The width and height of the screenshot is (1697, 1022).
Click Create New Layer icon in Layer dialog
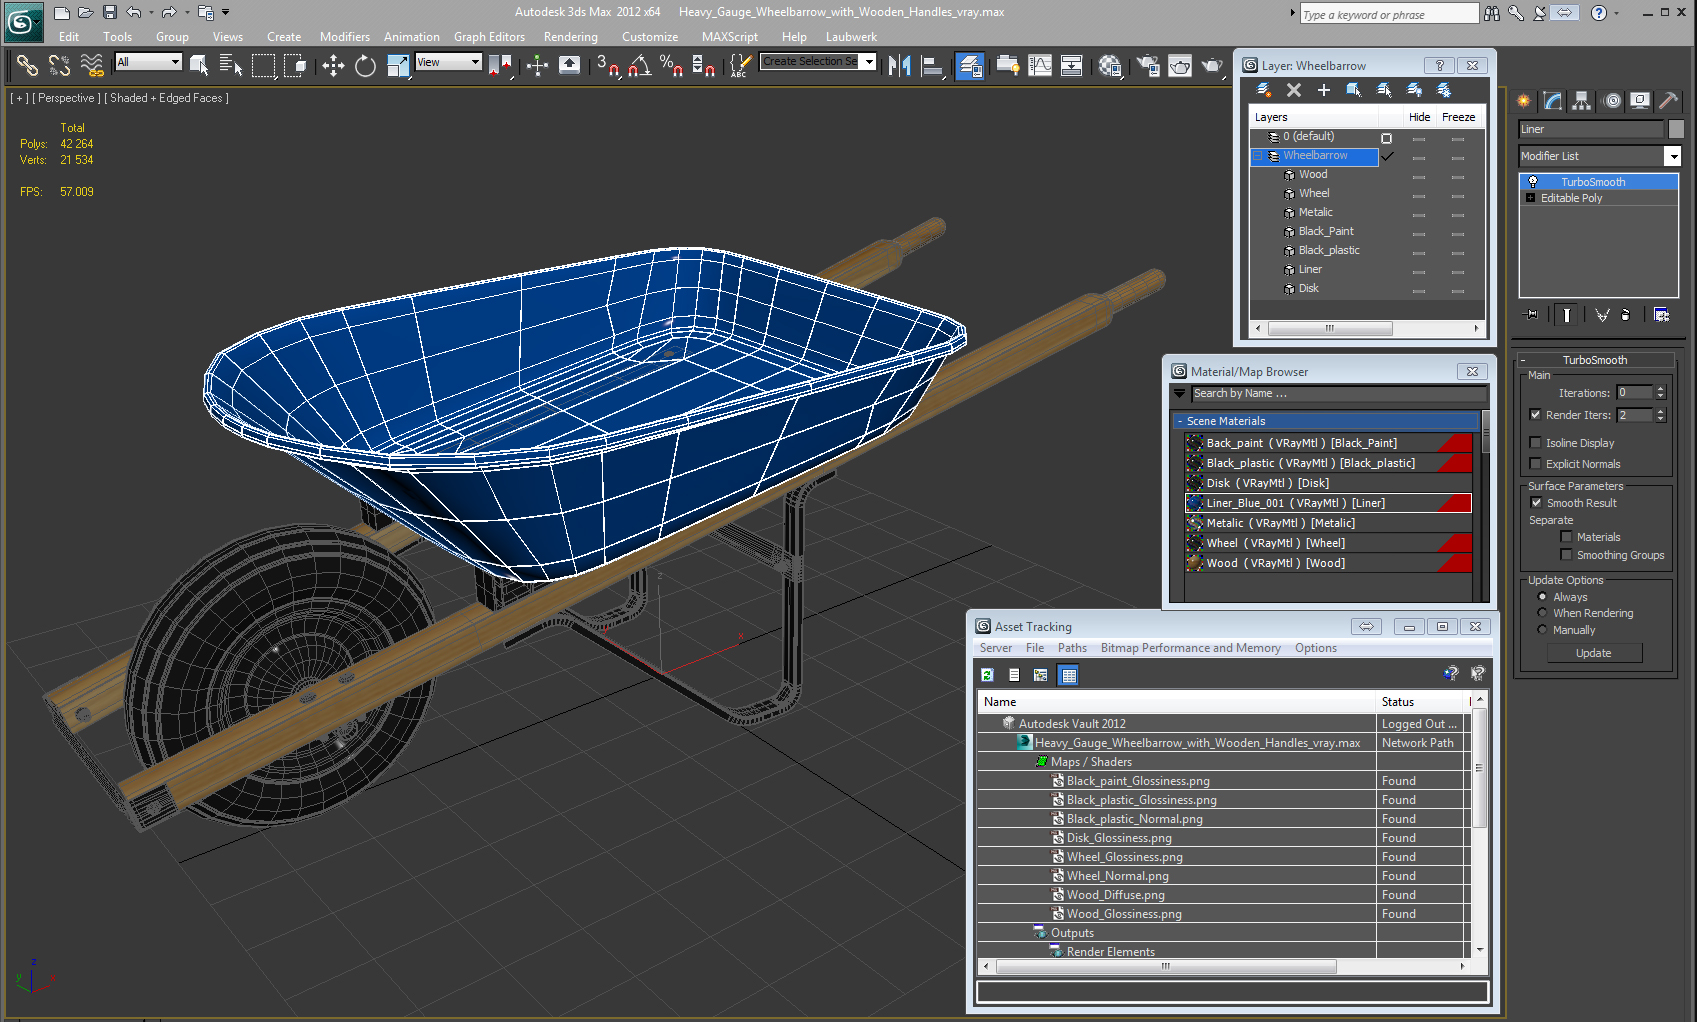coord(1263,90)
